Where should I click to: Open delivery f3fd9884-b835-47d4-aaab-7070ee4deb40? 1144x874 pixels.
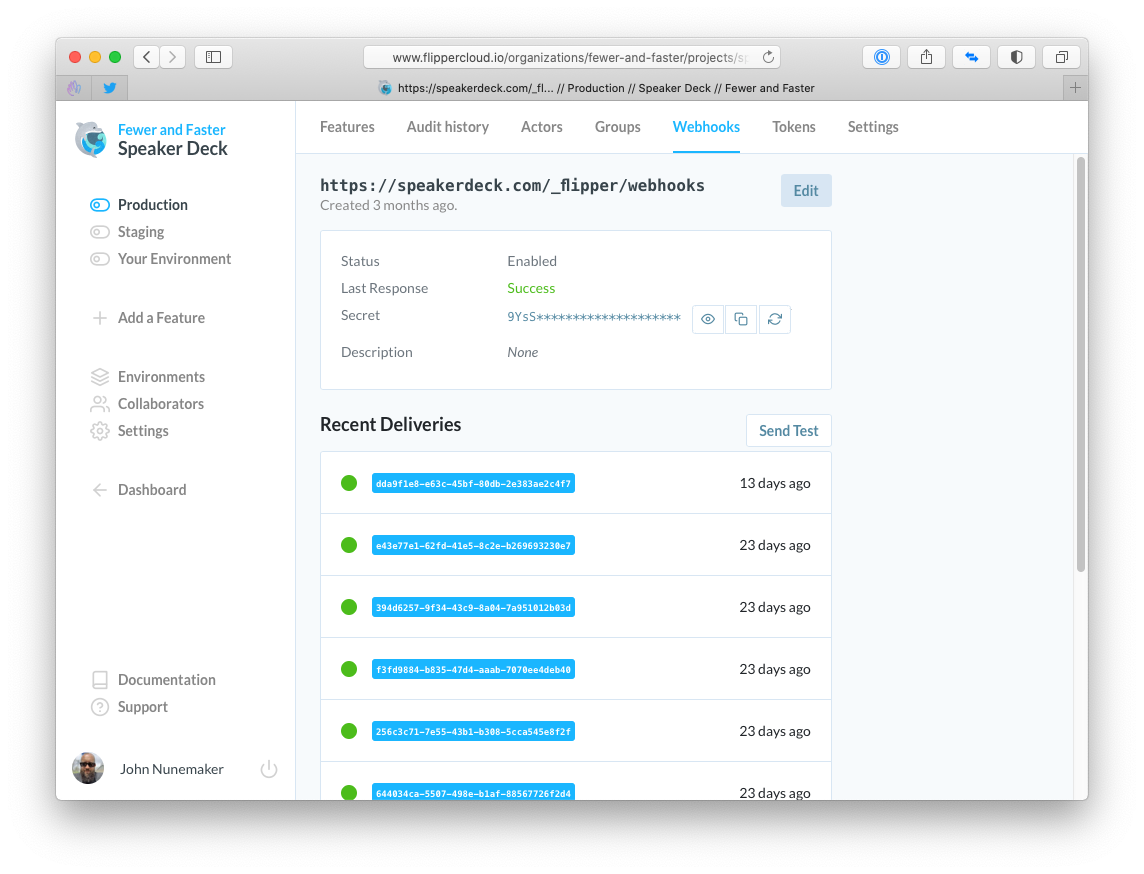(474, 670)
